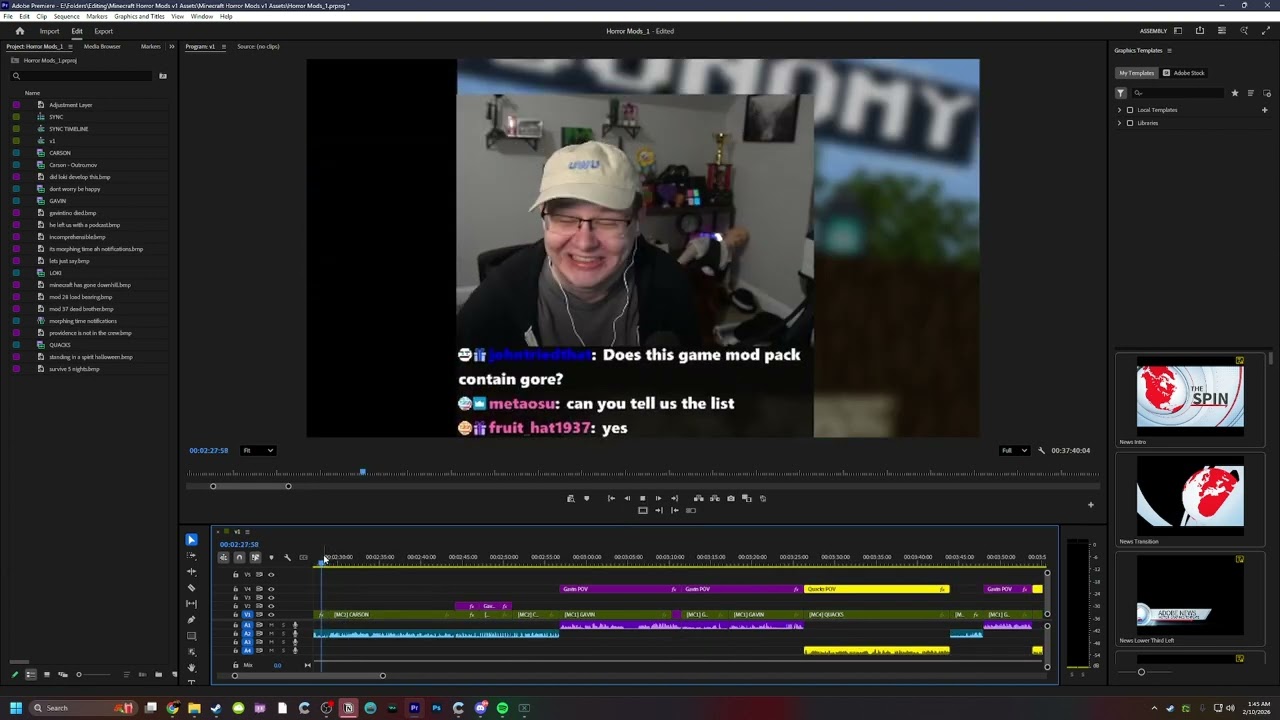Switch to the Markers tab
The width and height of the screenshot is (1280, 720).
point(151,47)
